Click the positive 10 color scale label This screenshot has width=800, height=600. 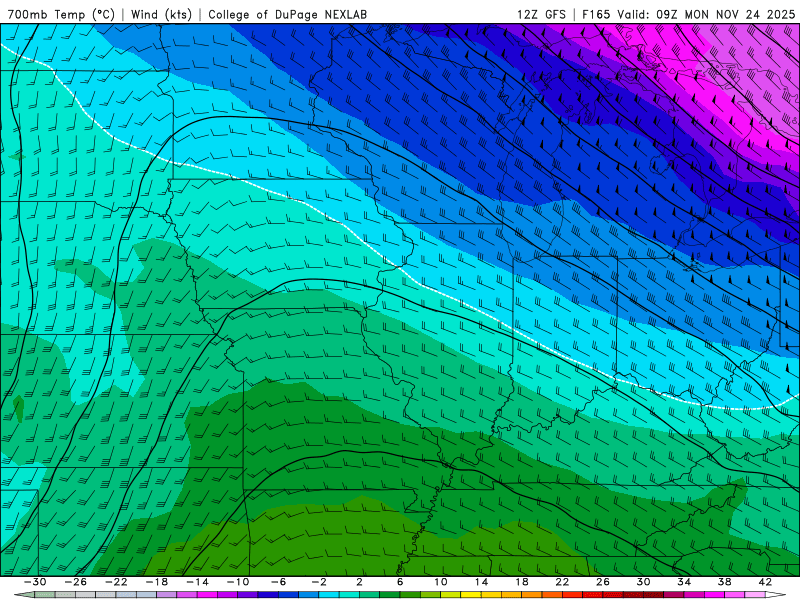[441, 582]
